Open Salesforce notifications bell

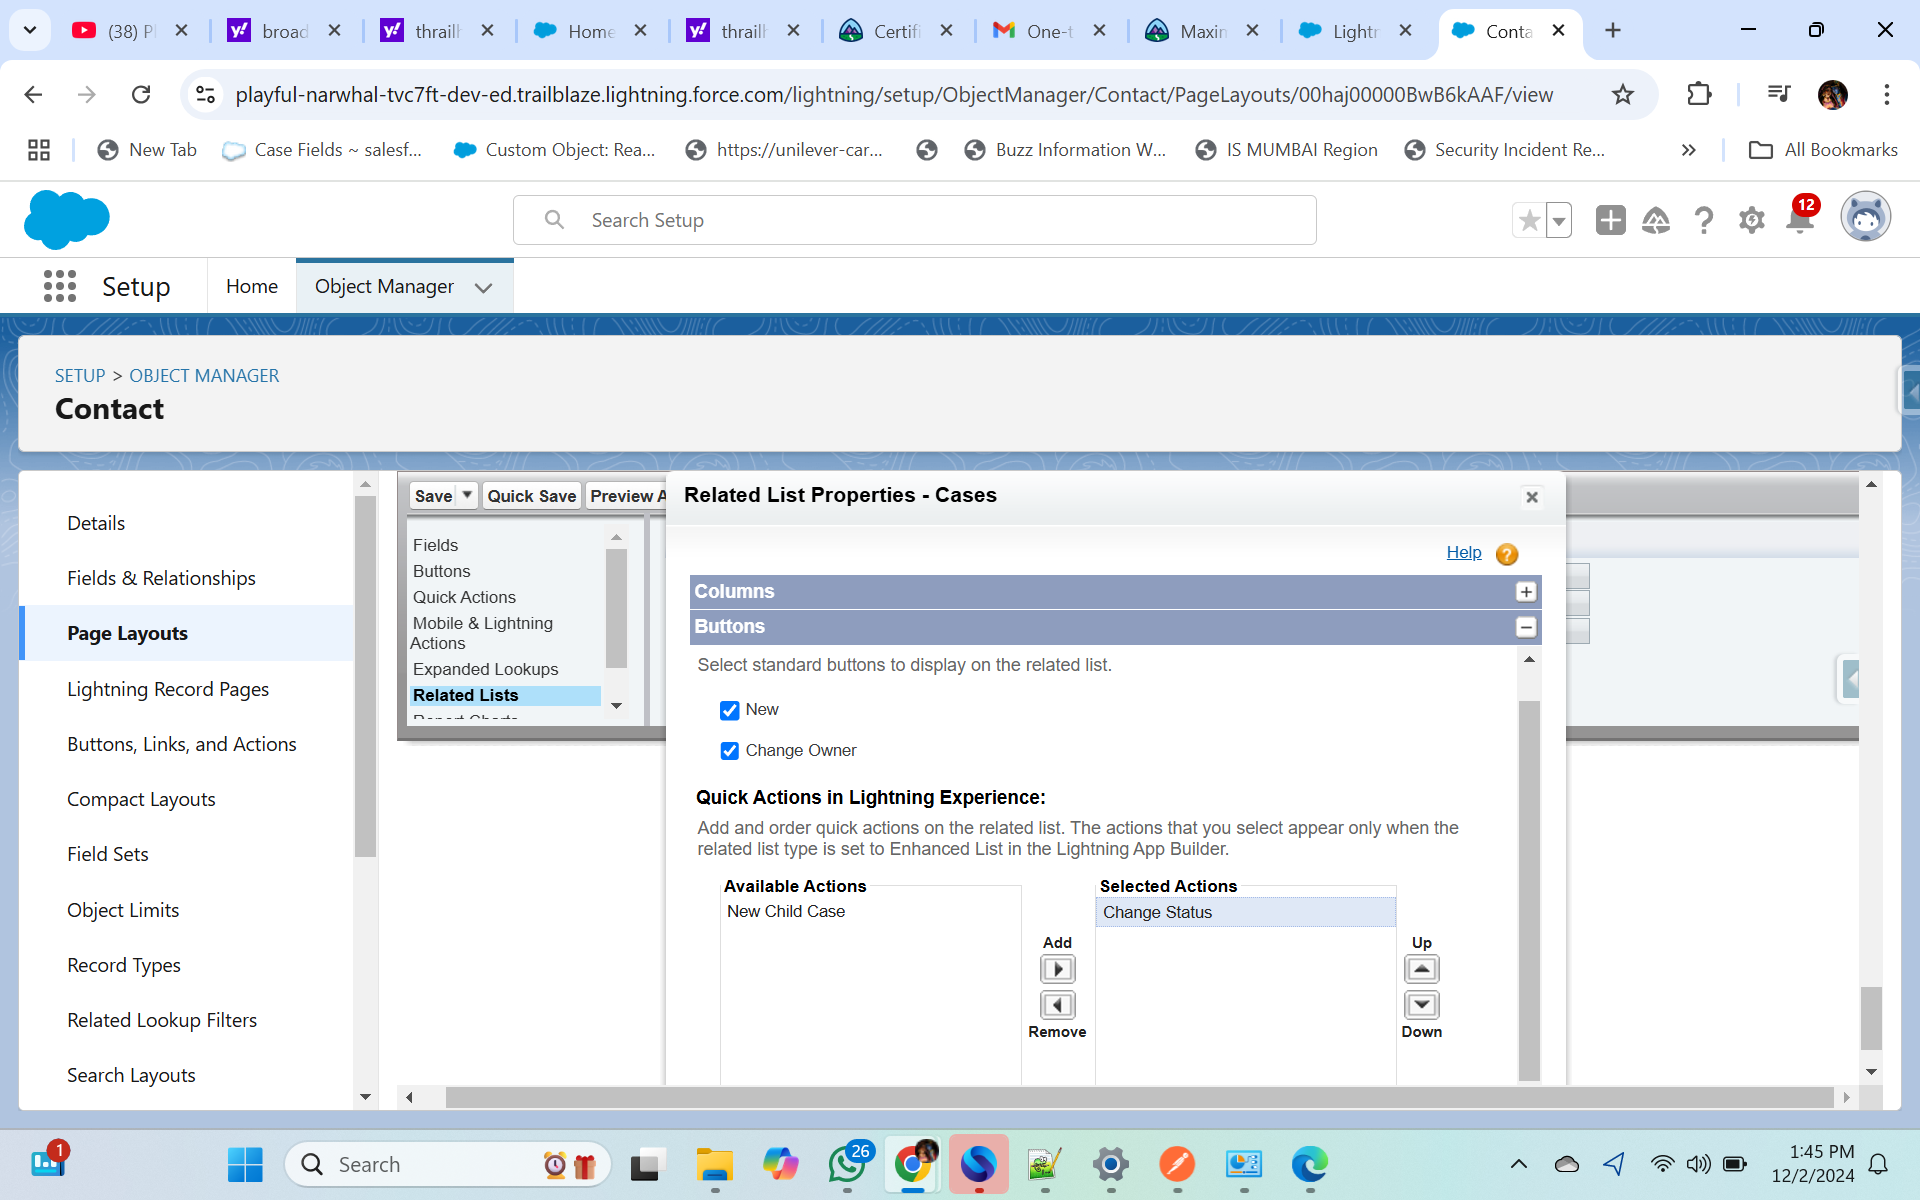click(x=1799, y=220)
